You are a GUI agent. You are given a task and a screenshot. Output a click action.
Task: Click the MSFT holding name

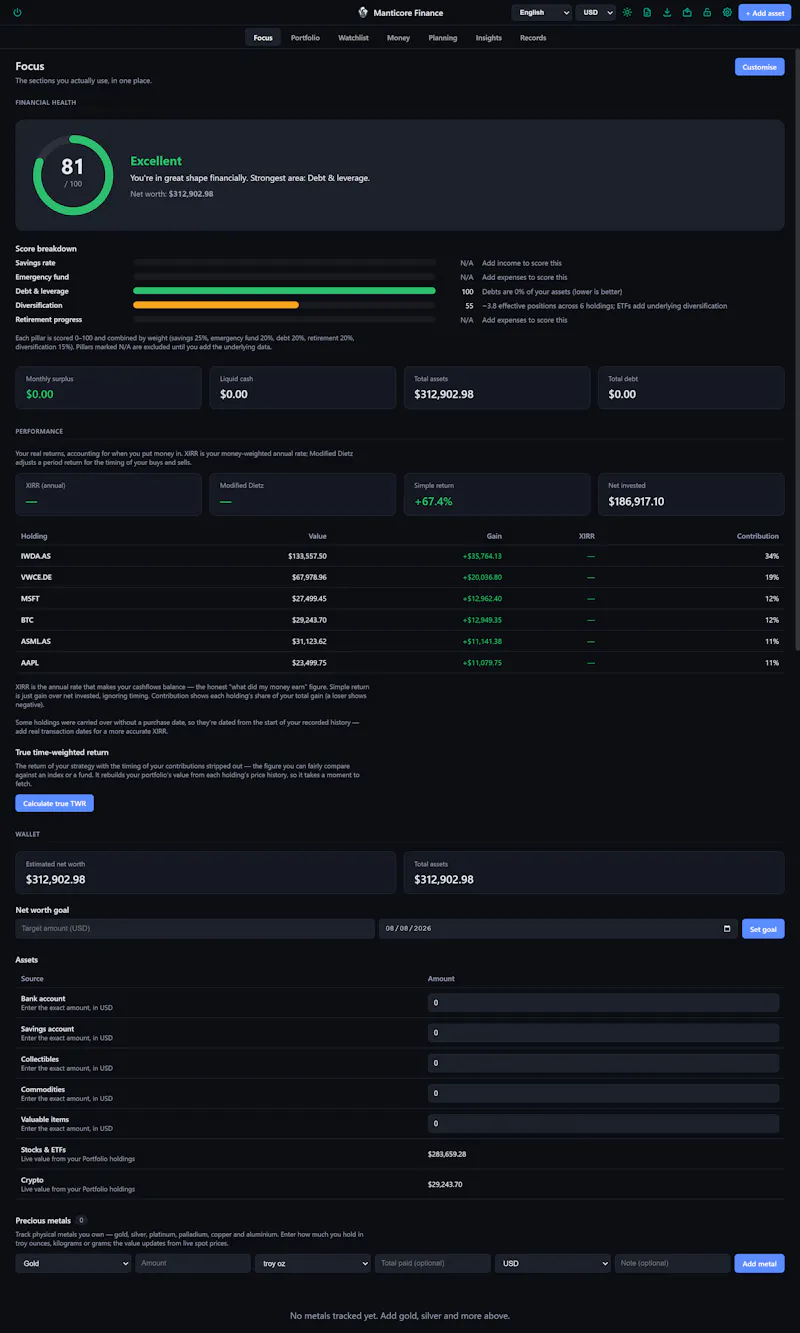tap(30, 599)
